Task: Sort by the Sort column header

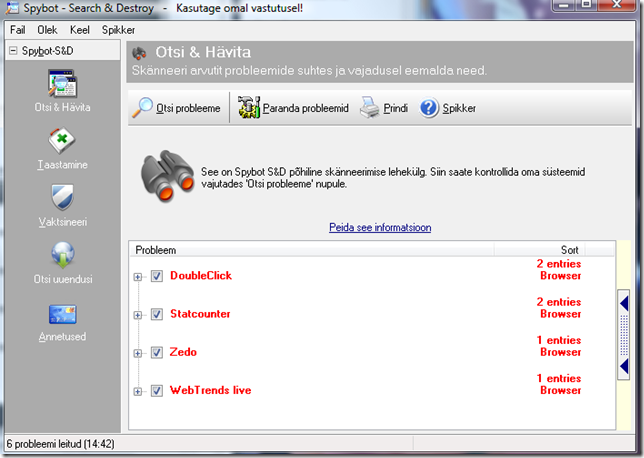Action: click(x=540, y=250)
